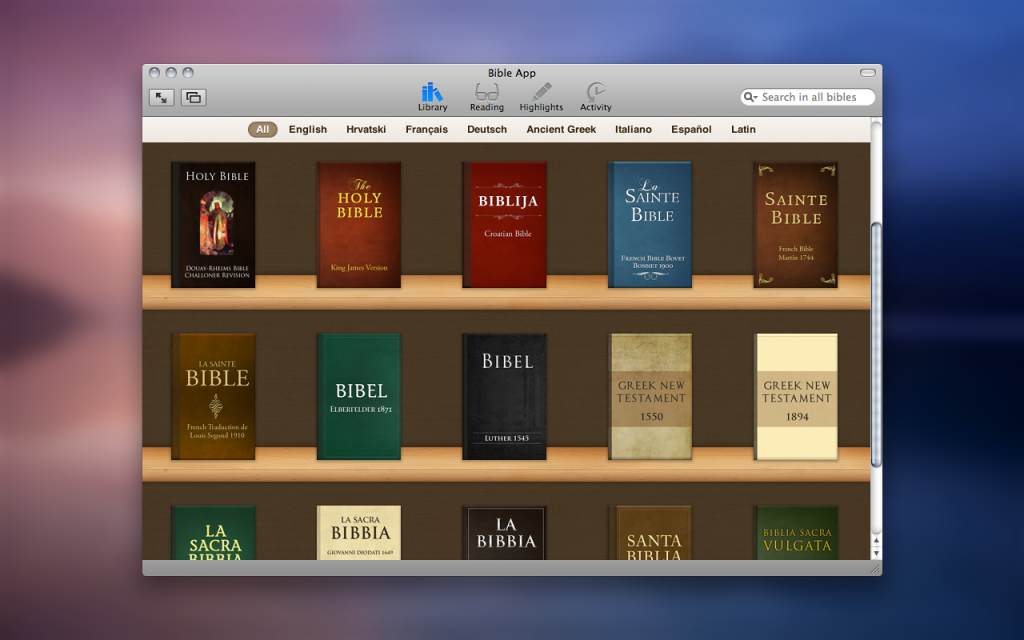Open La Sainte Bible Bovet Bonnet 1900
The image size is (1024, 640).
coord(650,225)
